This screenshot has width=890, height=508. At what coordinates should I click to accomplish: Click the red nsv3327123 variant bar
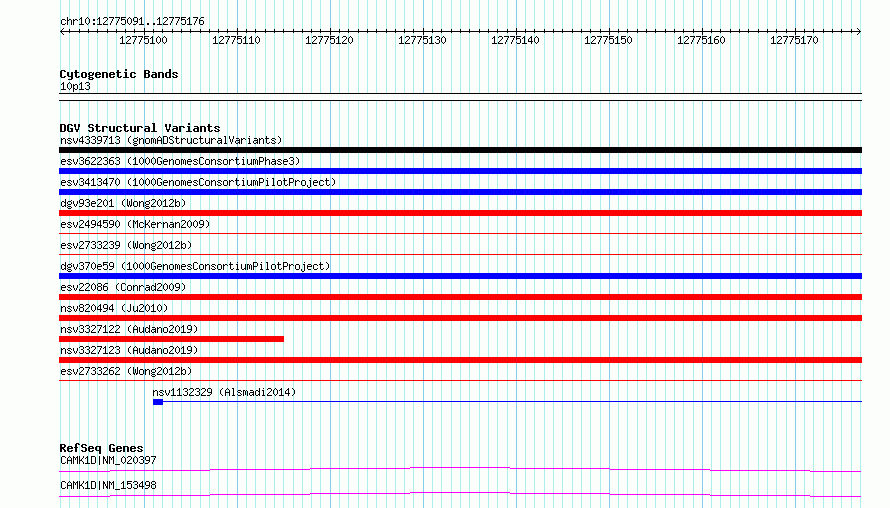click(460, 360)
